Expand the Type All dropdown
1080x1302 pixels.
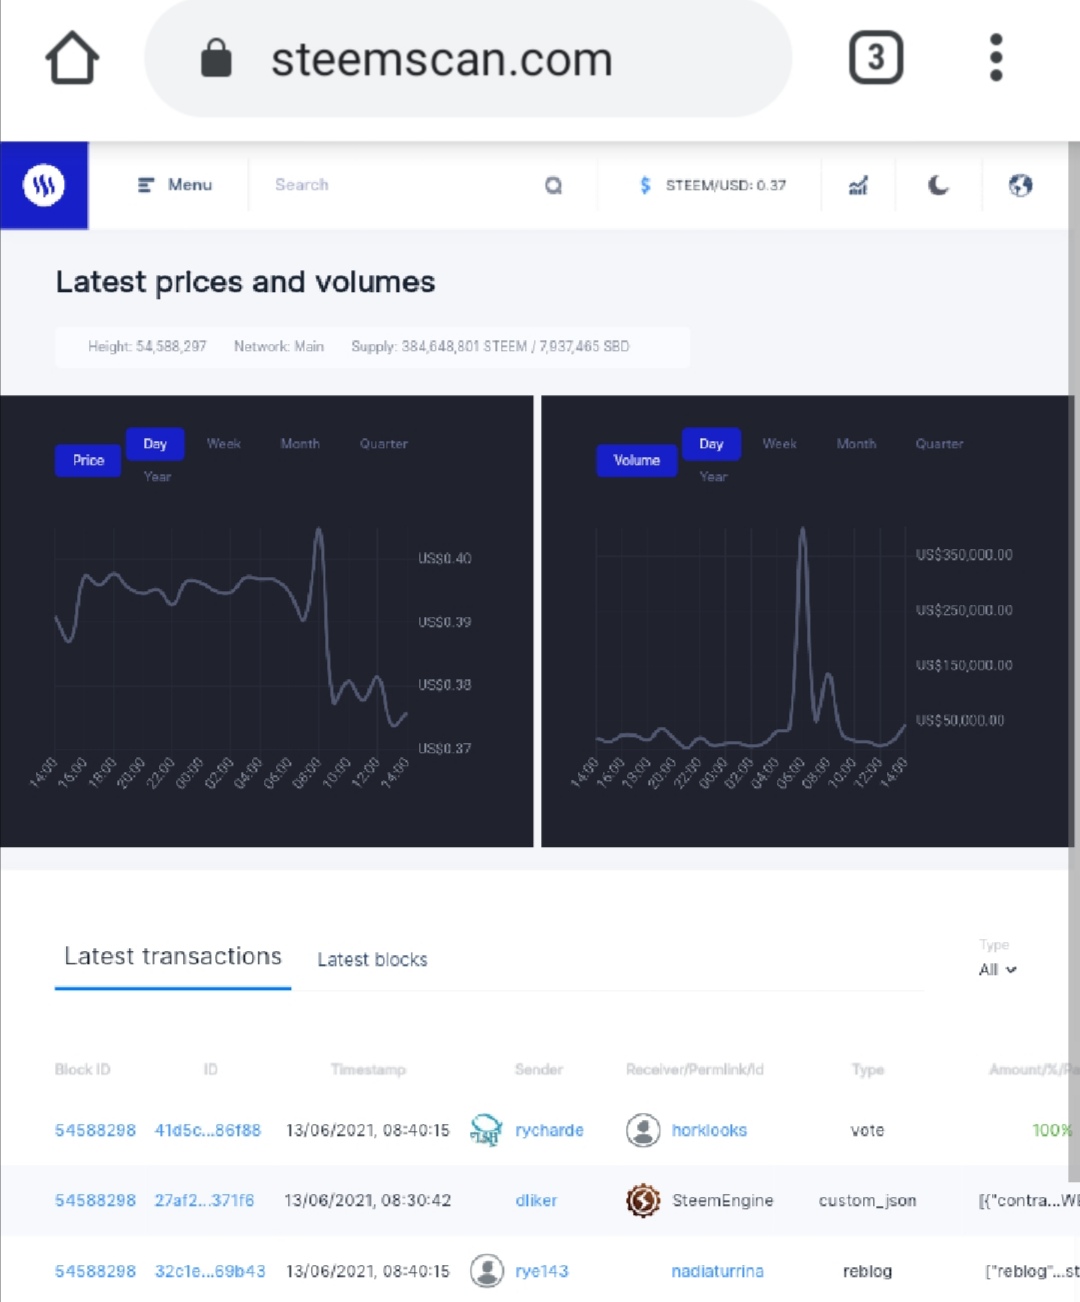(997, 970)
